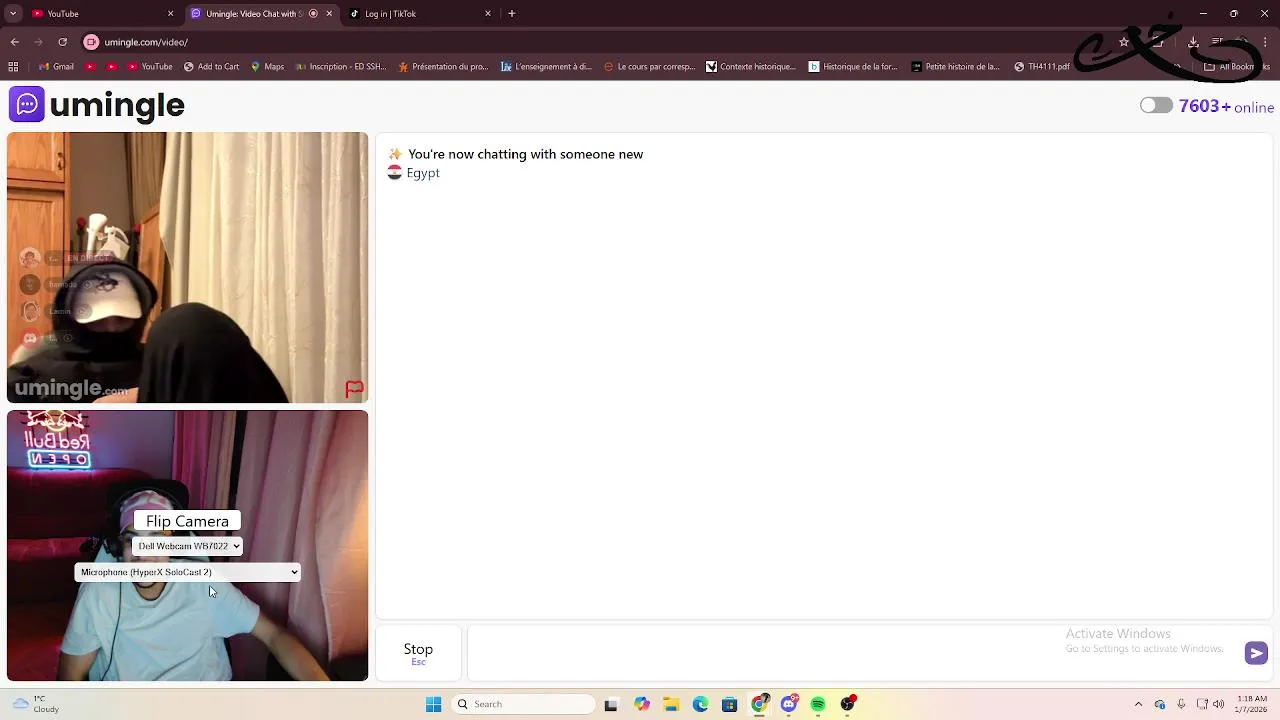Focus the chat message input field
The image size is (1280, 720).
pos(853,653)
